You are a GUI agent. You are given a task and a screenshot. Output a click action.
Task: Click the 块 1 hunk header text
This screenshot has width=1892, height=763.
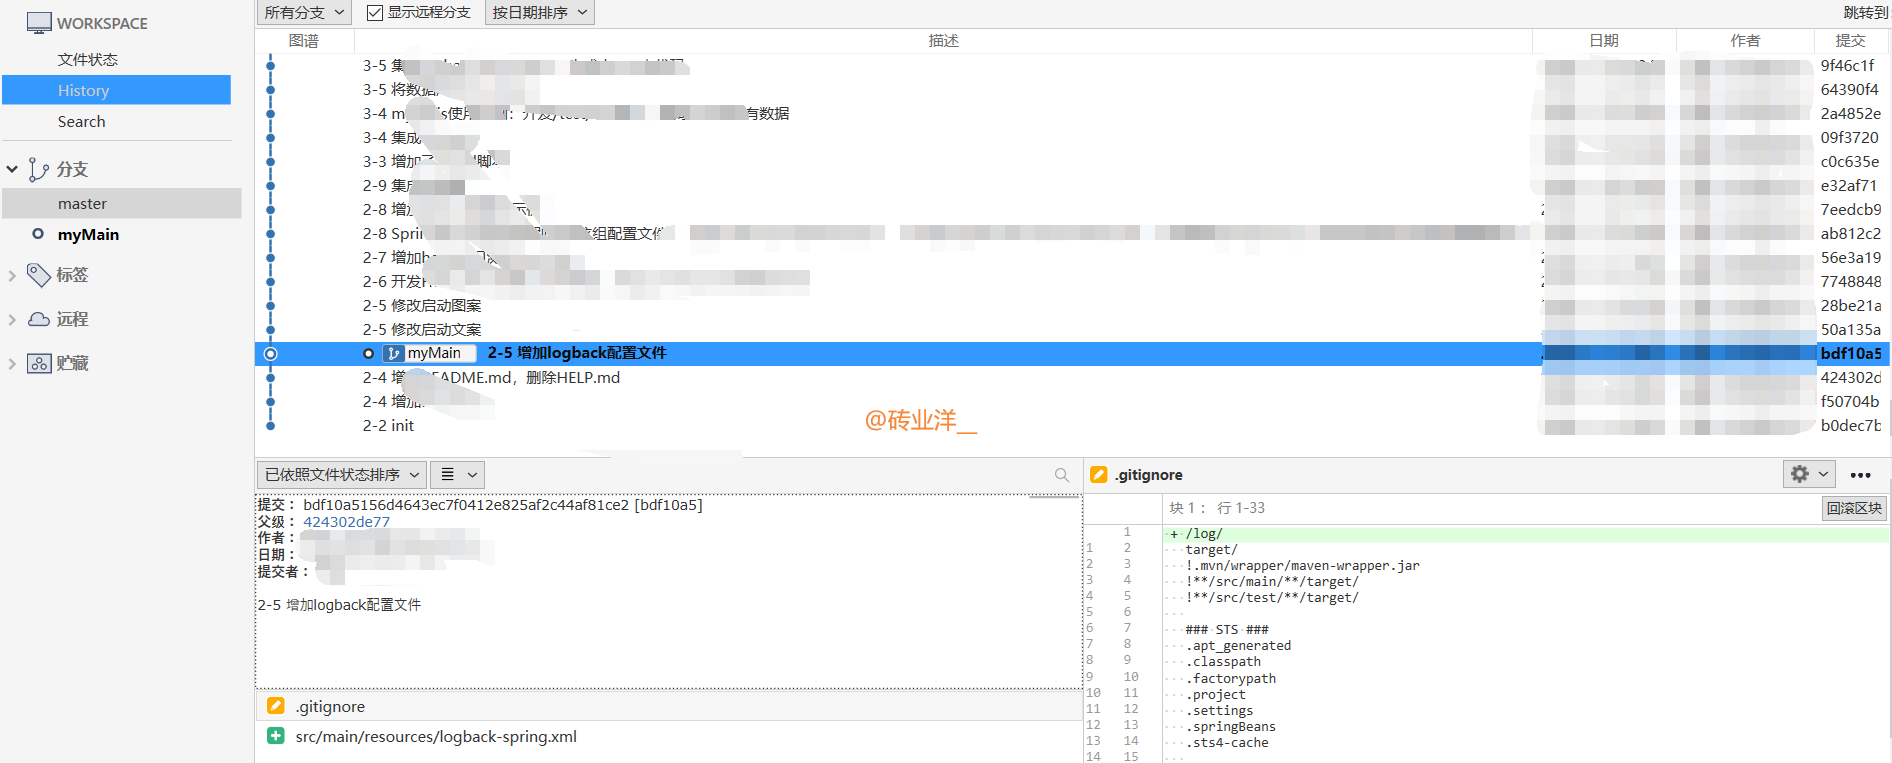point(1217,508)
